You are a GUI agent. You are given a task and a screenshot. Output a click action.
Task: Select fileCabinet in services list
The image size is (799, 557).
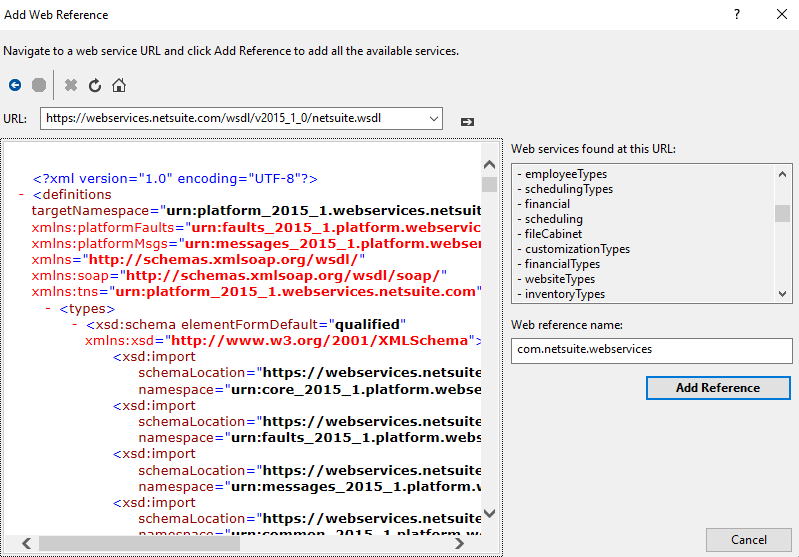[x=553, y=234]
